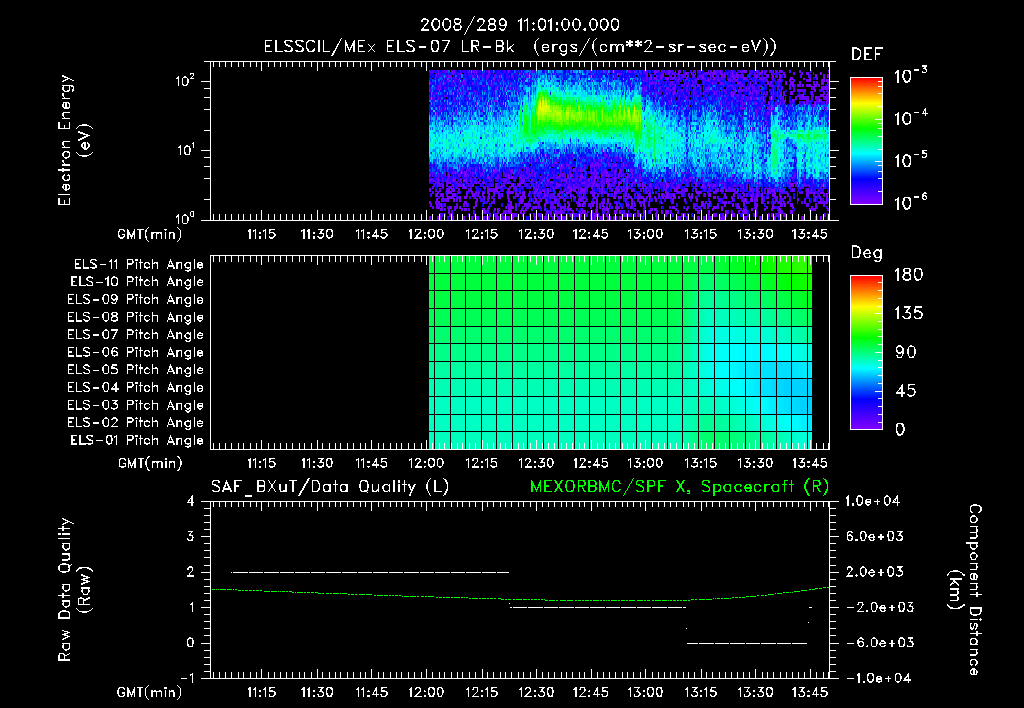Viewport: 1024px width, 708px height.
Task: Click the Deg color bar label
Action: (x=867, y=253)
